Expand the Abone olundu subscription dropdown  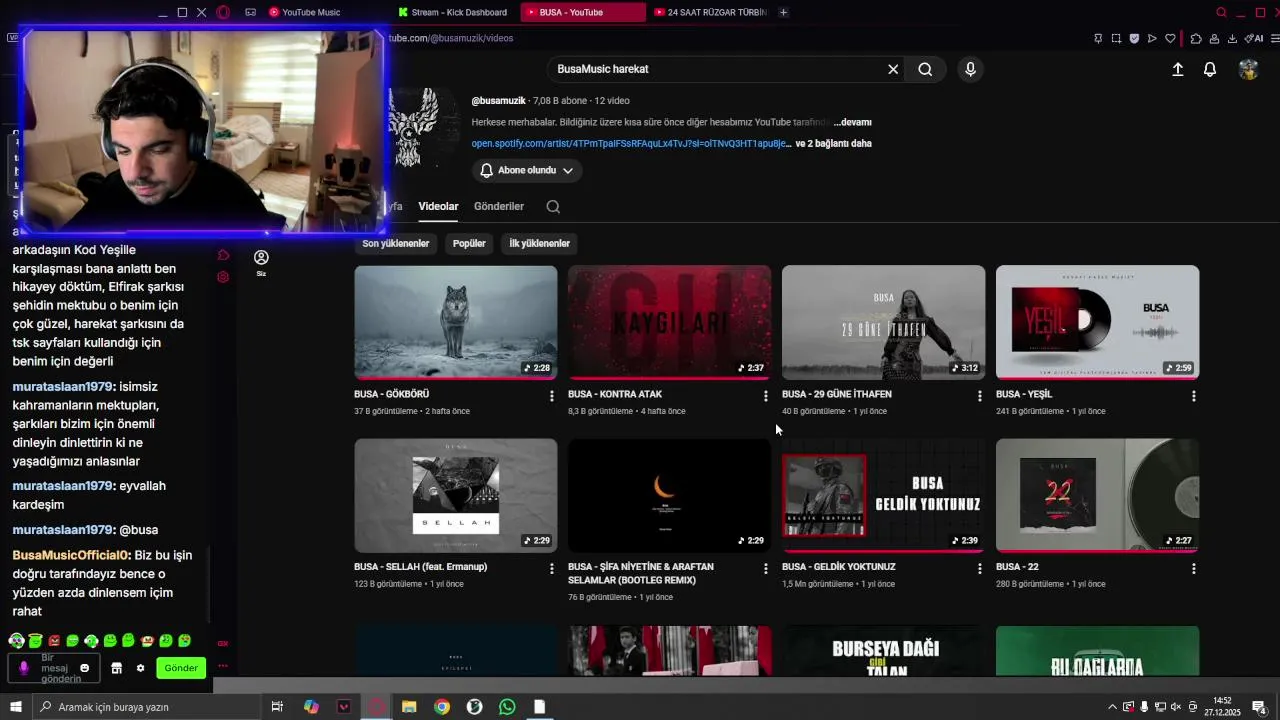tap(526, 171)
